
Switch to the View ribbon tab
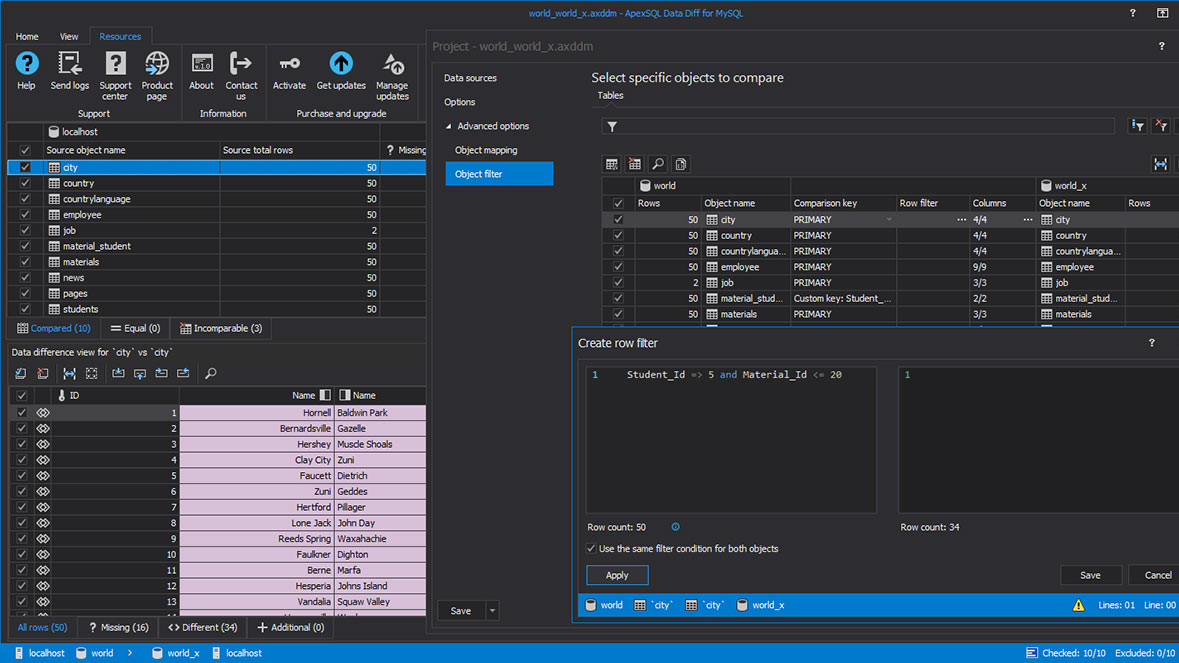coord(68,35)
